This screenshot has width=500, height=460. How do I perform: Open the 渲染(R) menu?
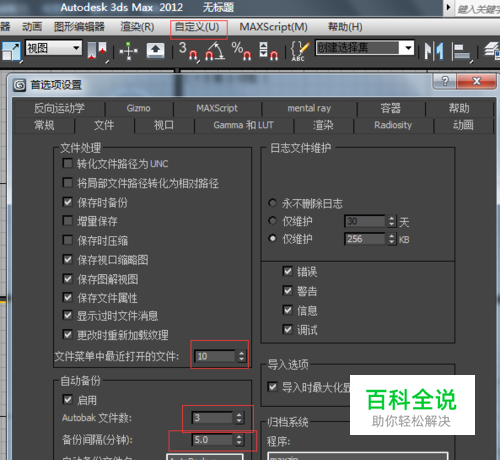[x=137, y=27]
